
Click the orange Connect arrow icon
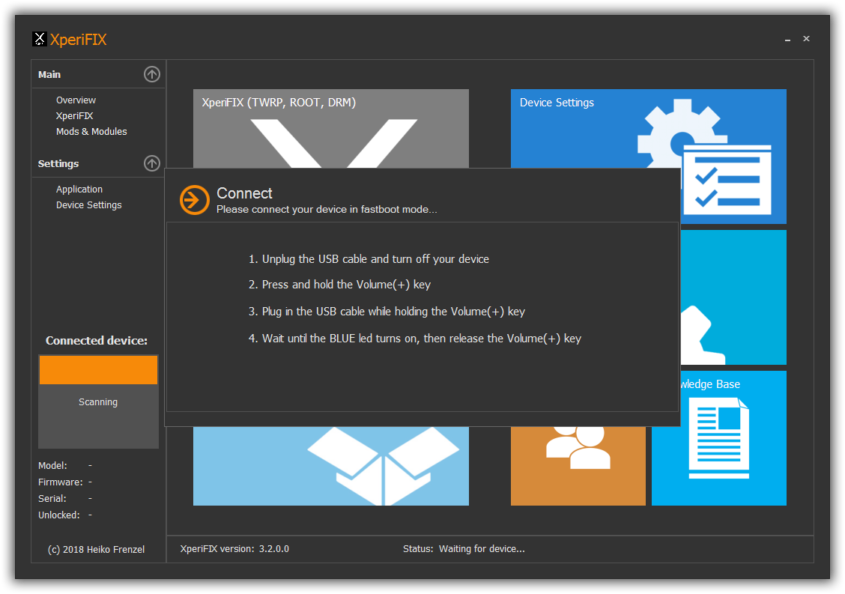pyautogui.click(x=194, y=200)
